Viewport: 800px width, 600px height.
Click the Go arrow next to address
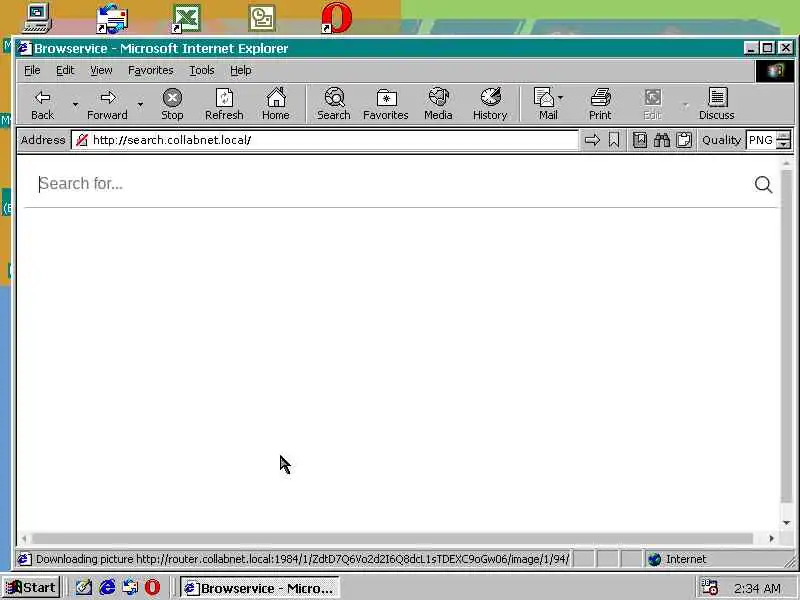pos(592,140)
